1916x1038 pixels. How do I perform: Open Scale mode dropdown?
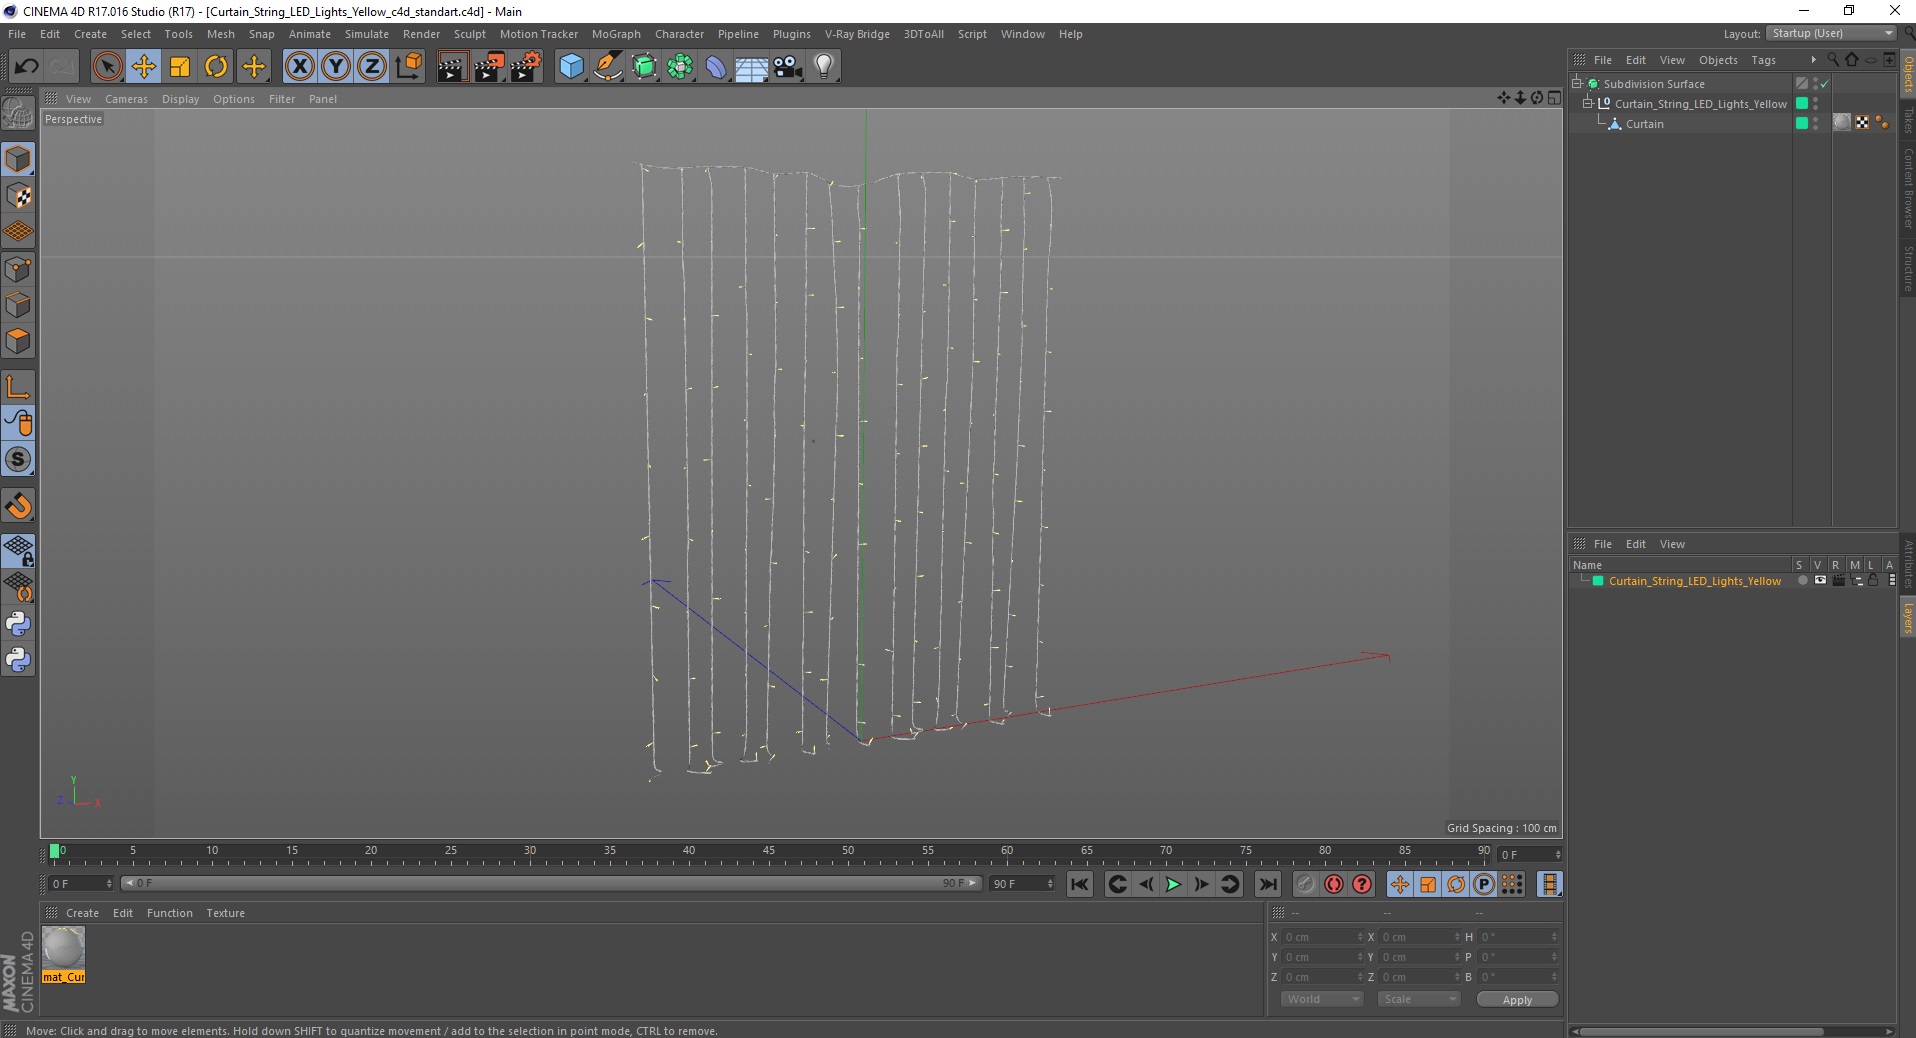point(1419,999)
